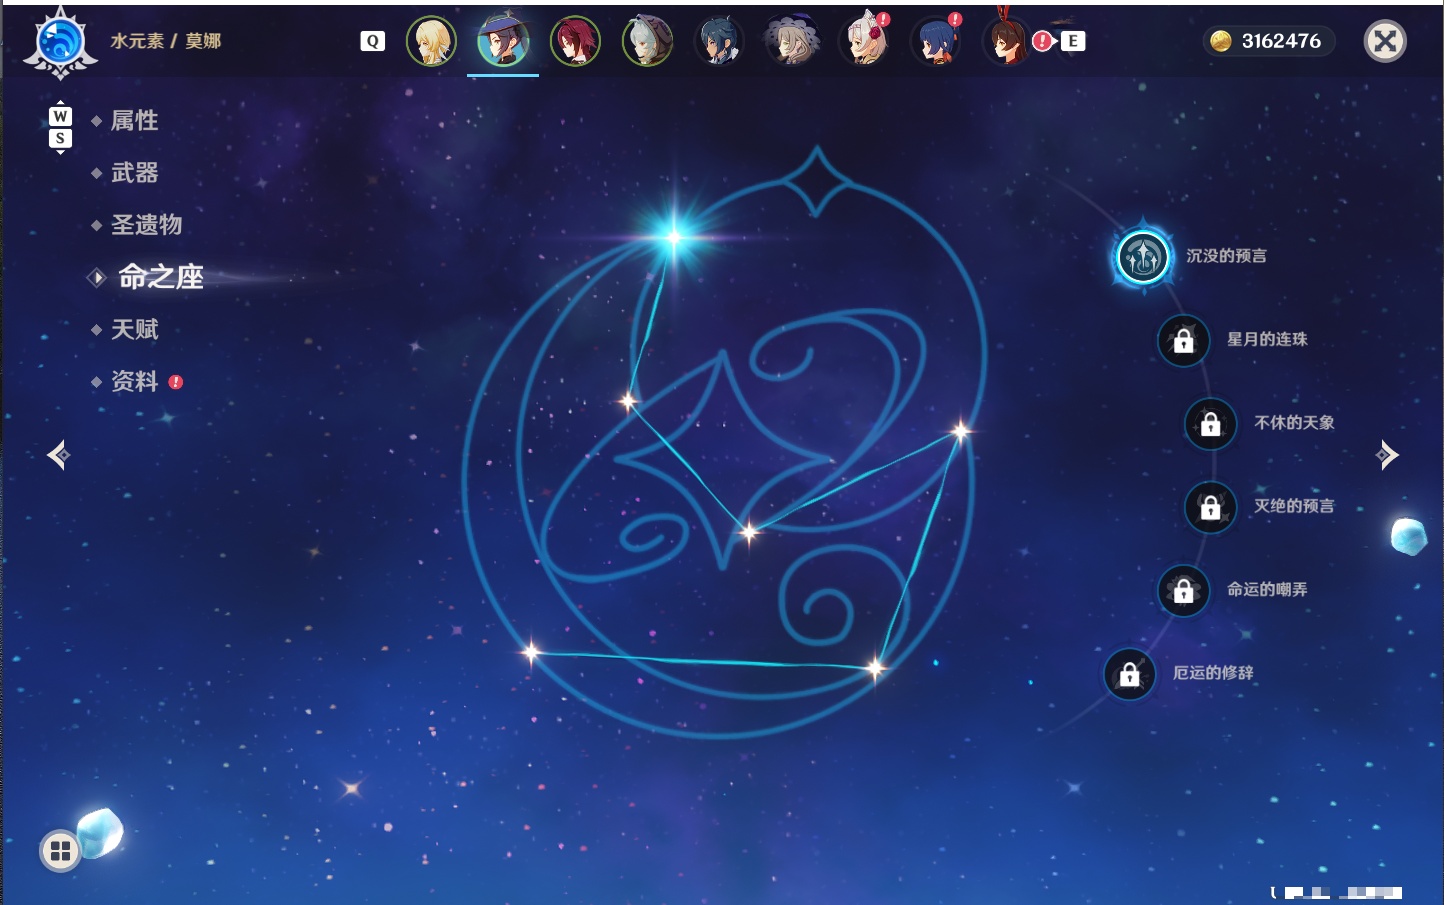Open the locked 星月的连珠 constellation icon
This screenshot has width=1444, height=905.
1183,340
